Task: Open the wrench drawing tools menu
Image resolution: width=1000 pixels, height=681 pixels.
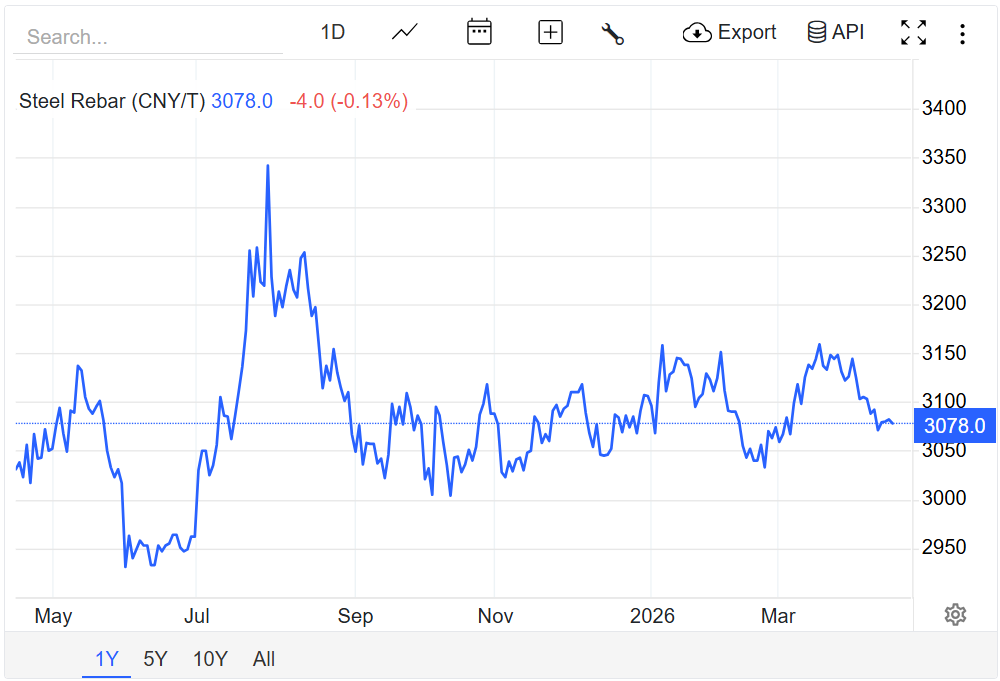Action: point(612,33)
